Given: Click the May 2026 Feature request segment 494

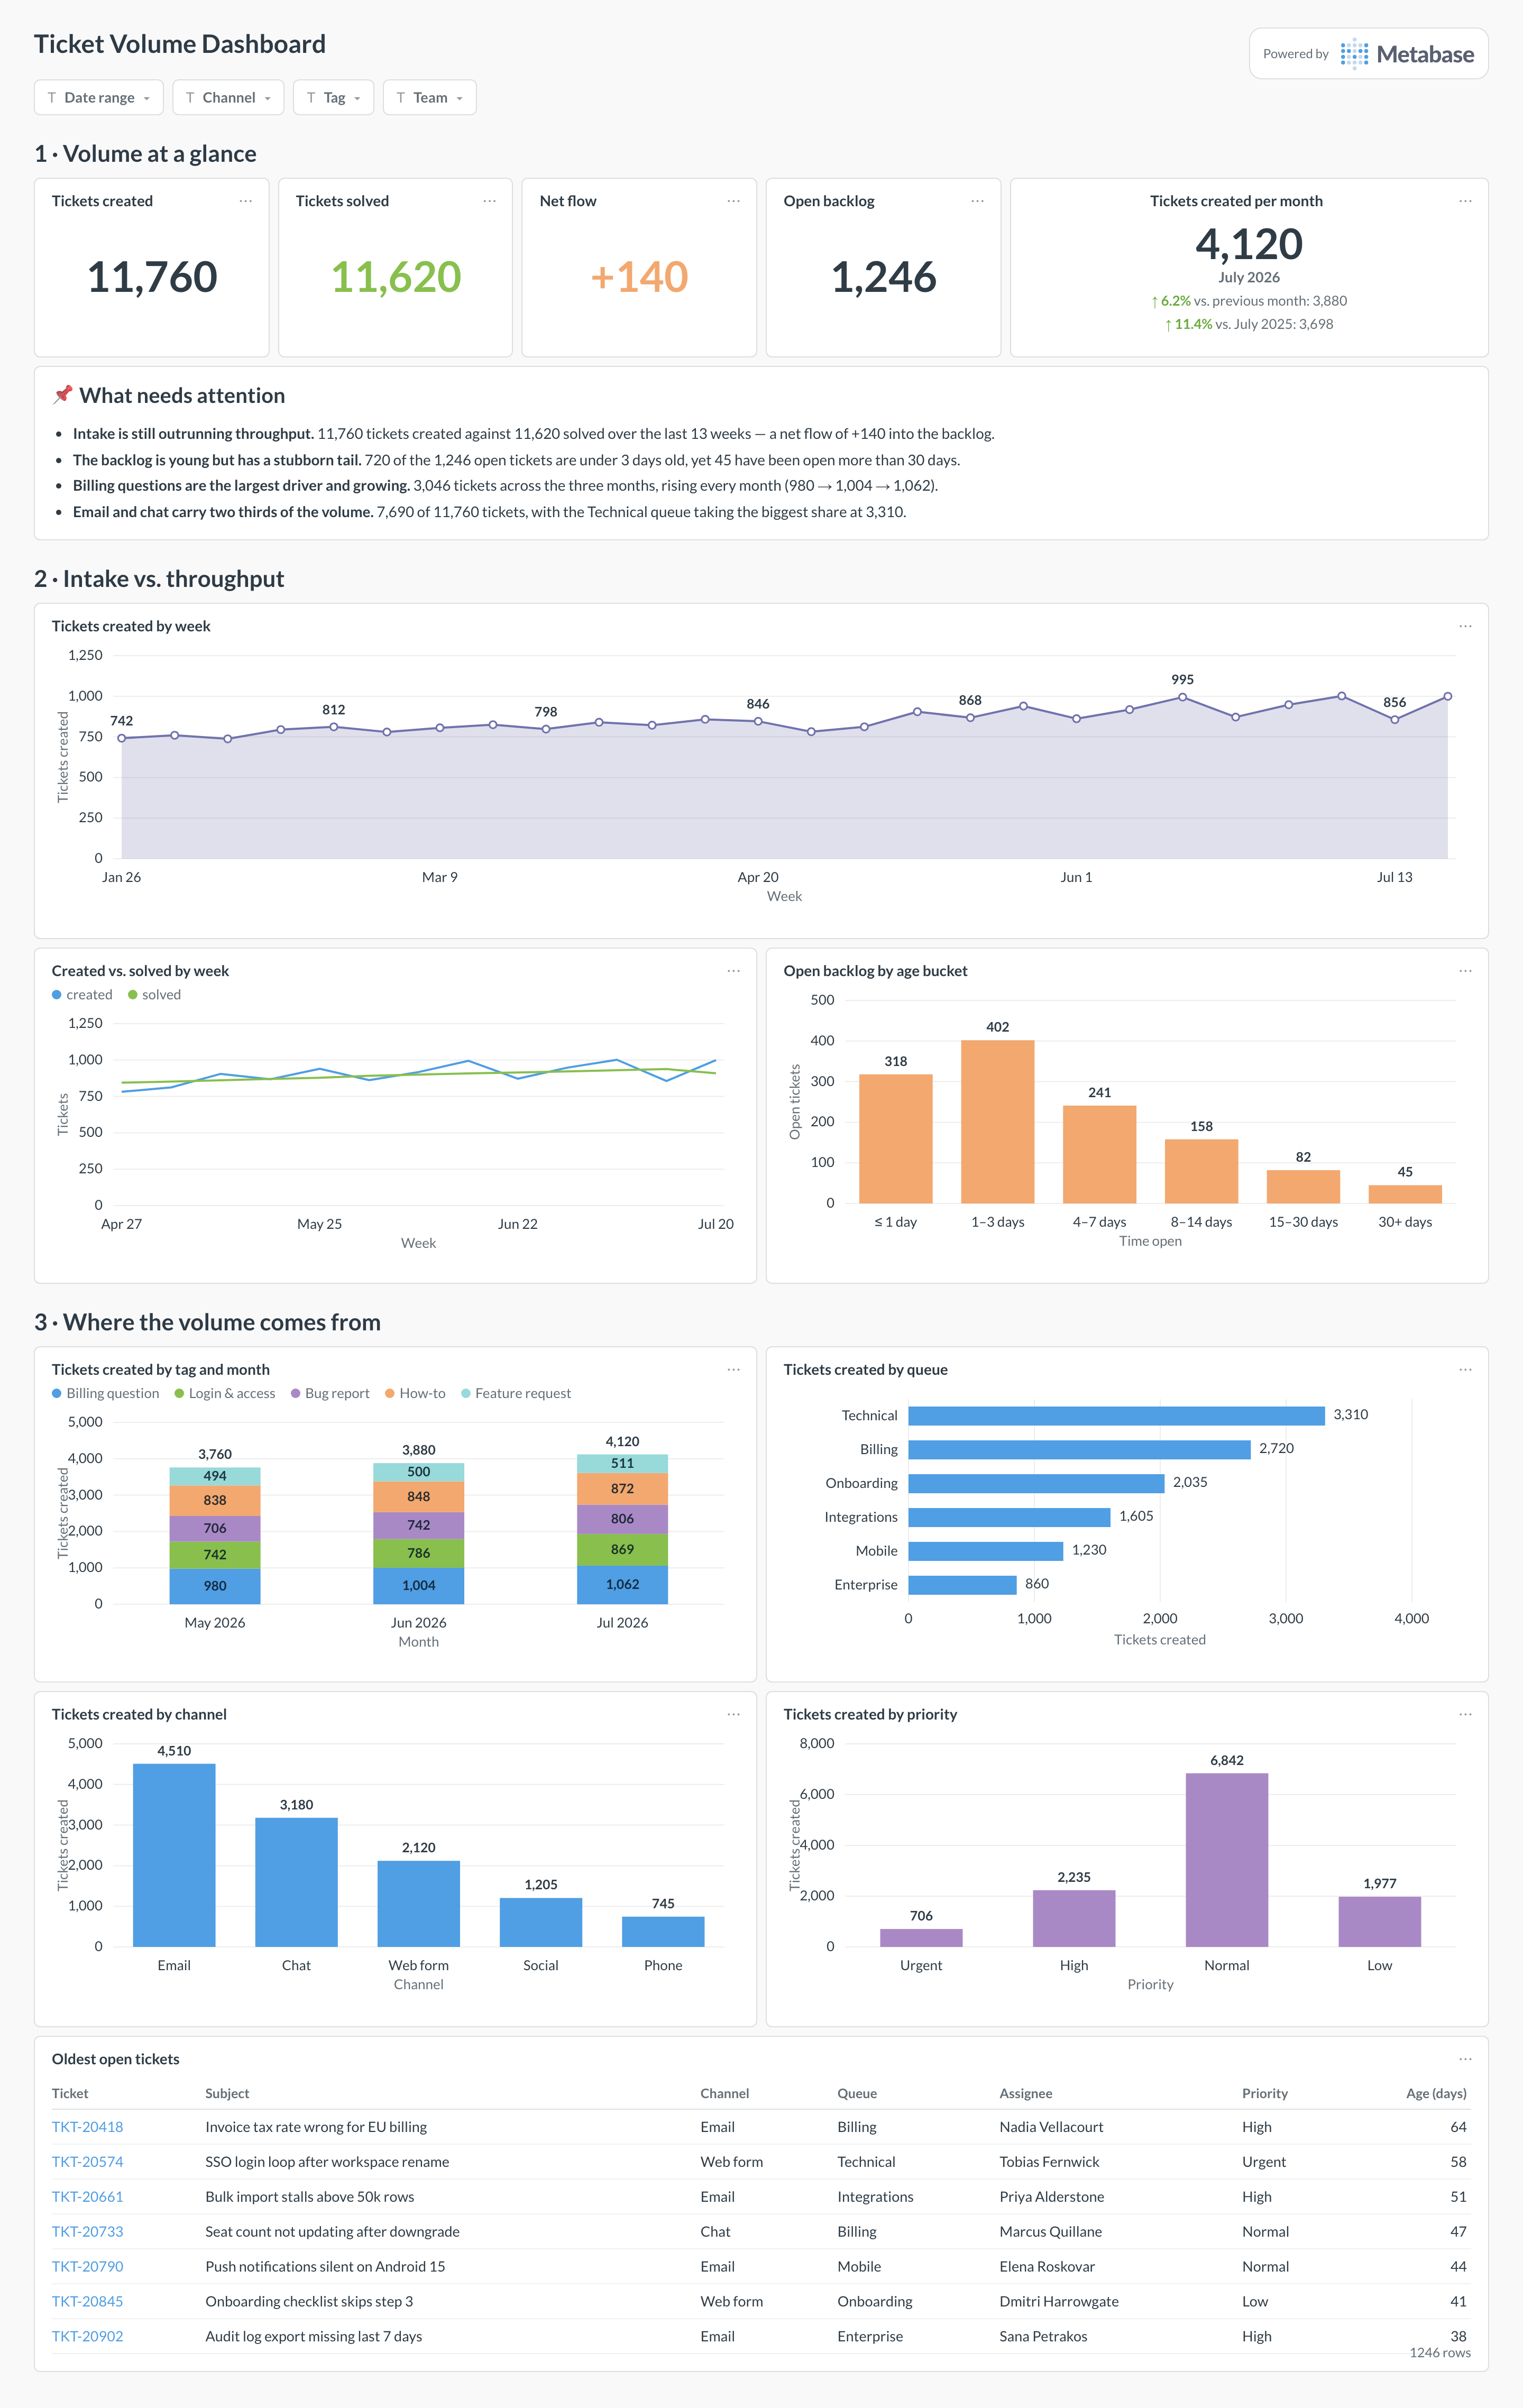Looking at the screenshot, I should pyautogui.click(x=215, y=1476).
